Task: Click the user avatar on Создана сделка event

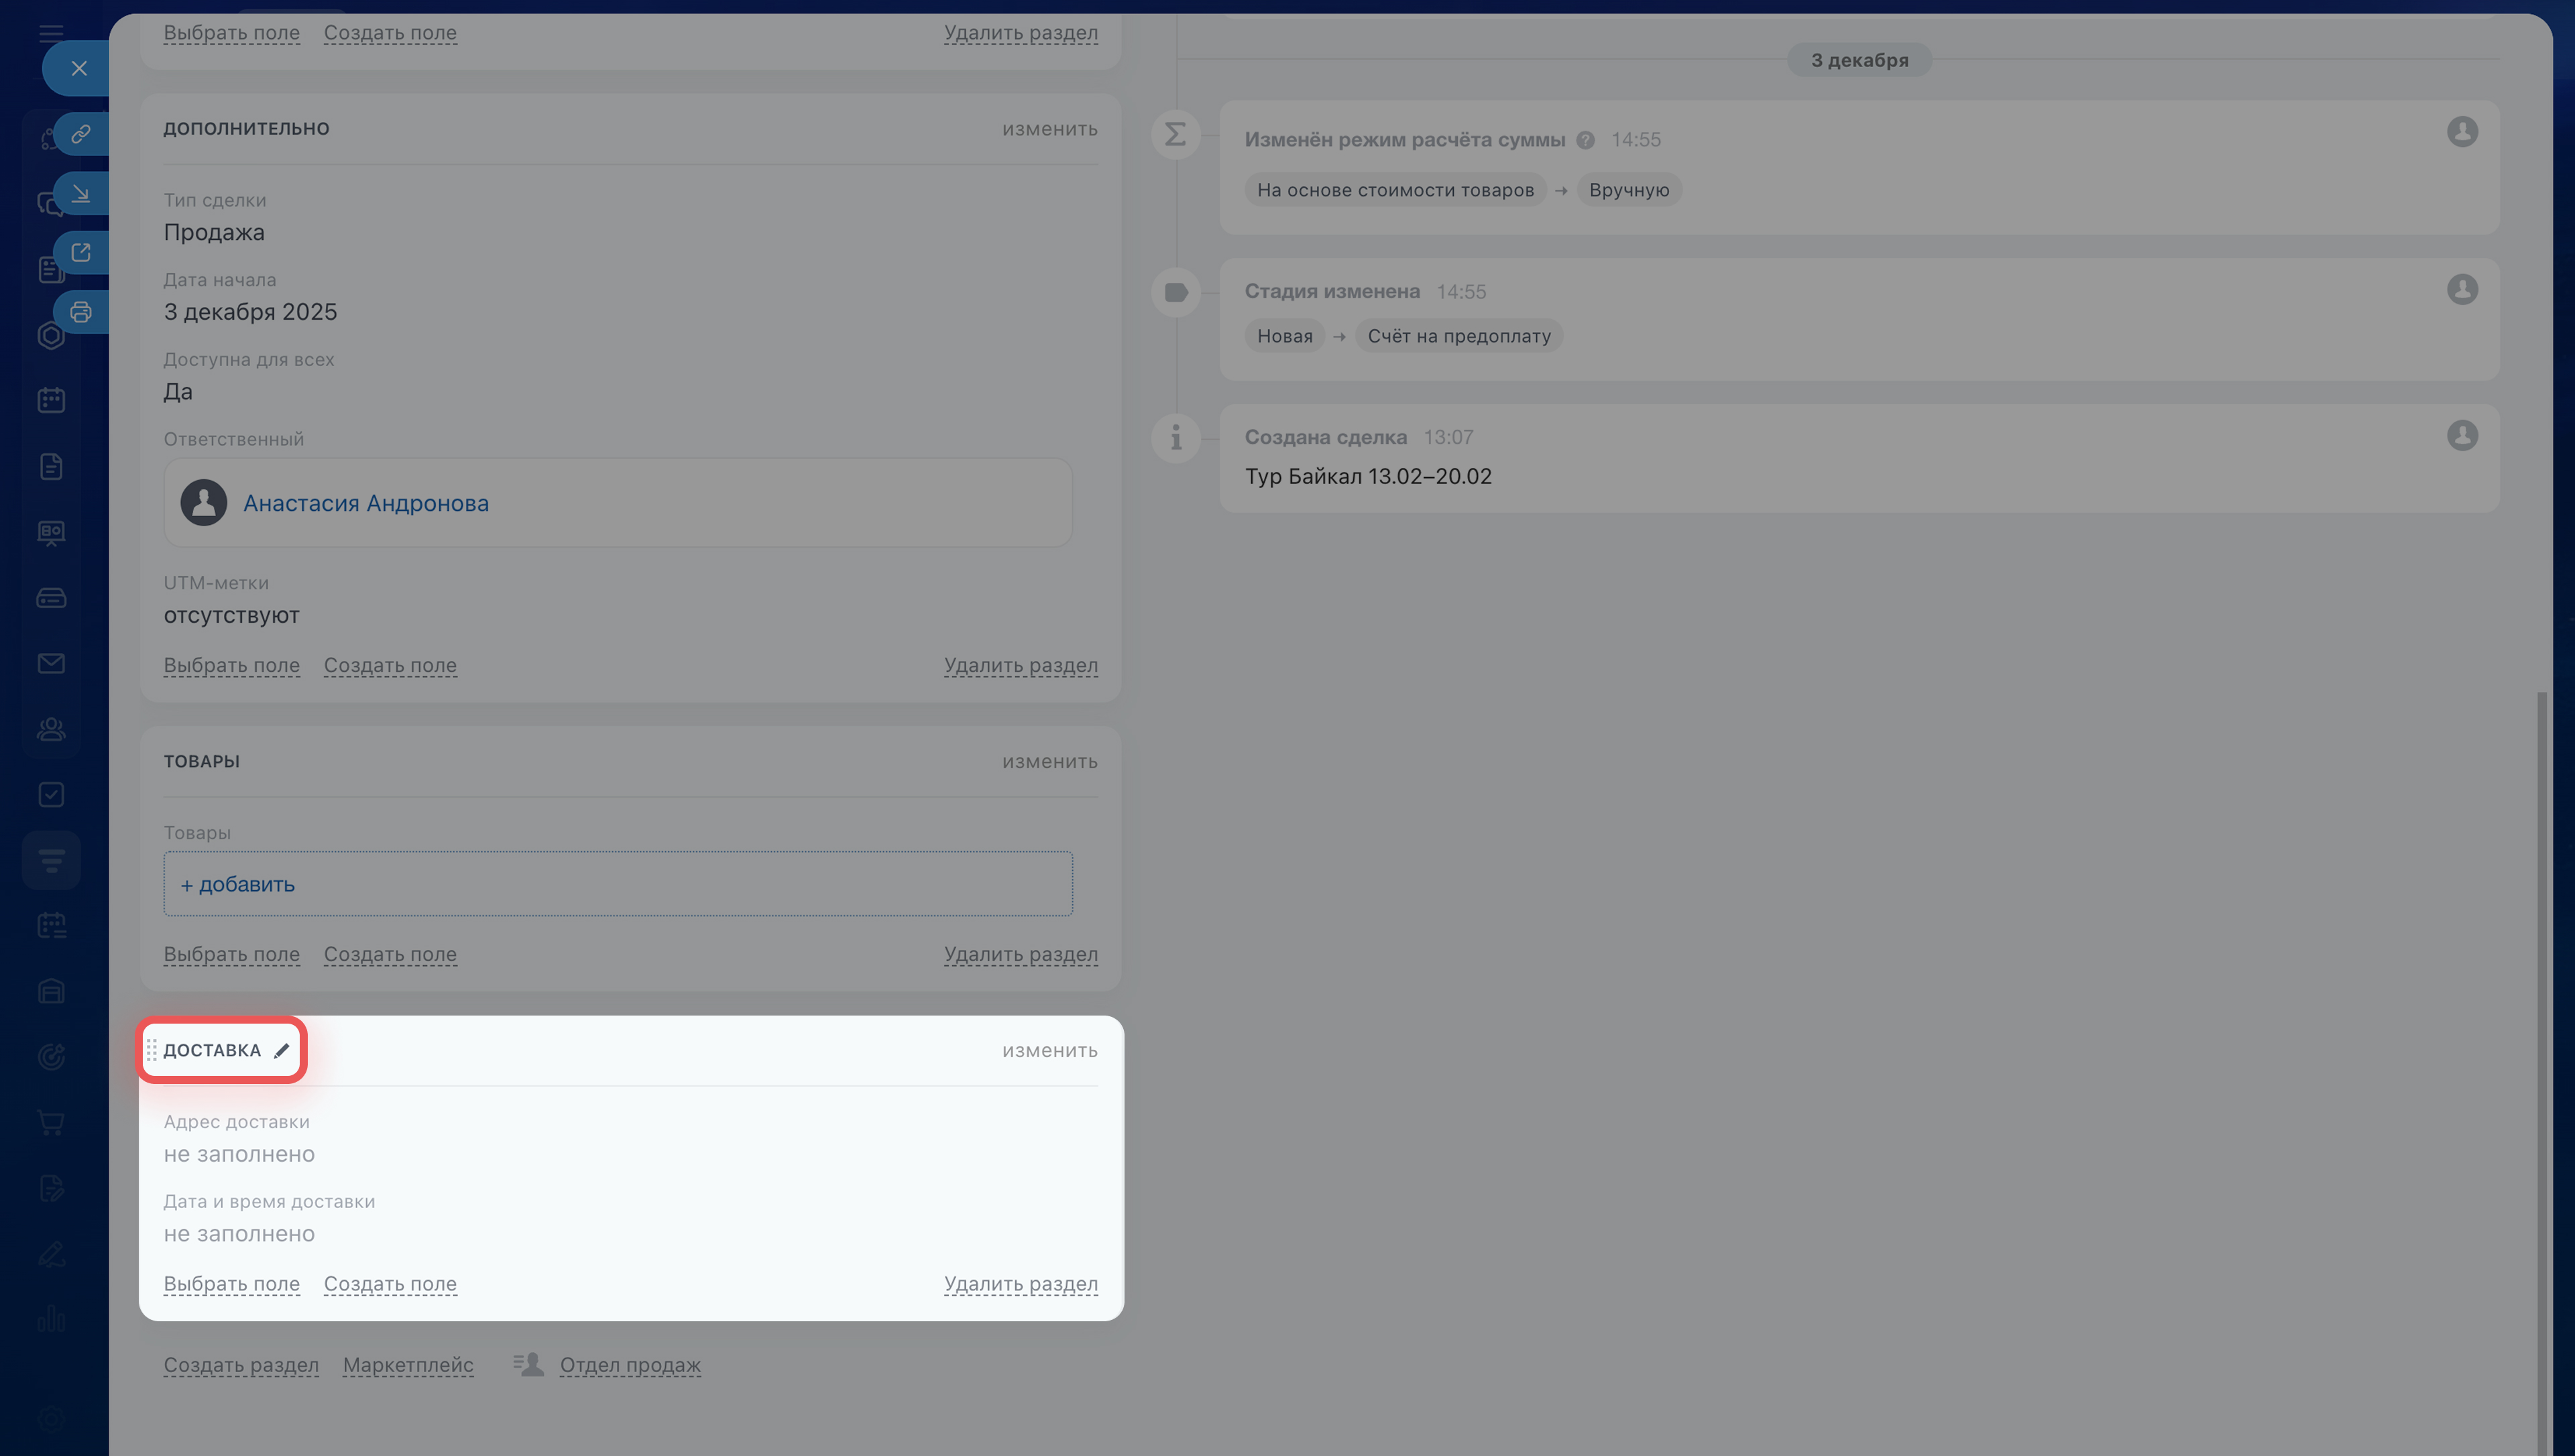Action: (x=2462, y=435)
